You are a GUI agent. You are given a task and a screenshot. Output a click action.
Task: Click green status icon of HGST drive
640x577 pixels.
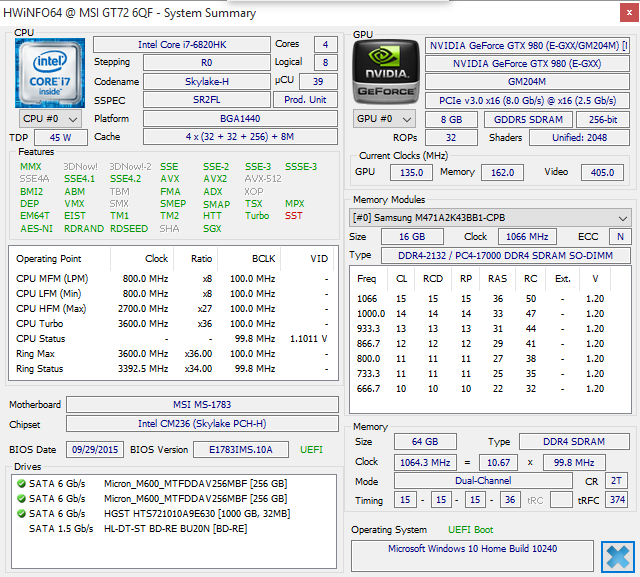[21, 513]
